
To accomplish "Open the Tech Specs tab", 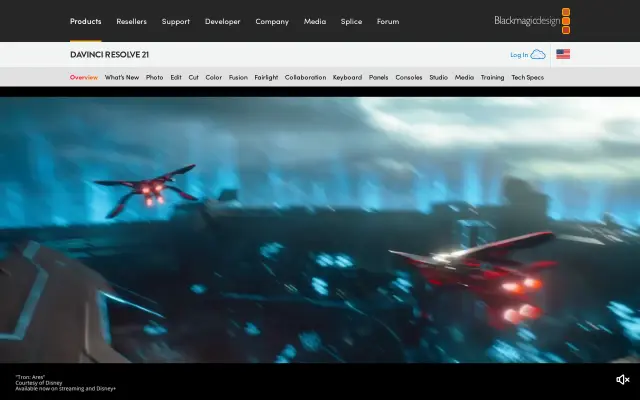I will (x=527, y=77).
